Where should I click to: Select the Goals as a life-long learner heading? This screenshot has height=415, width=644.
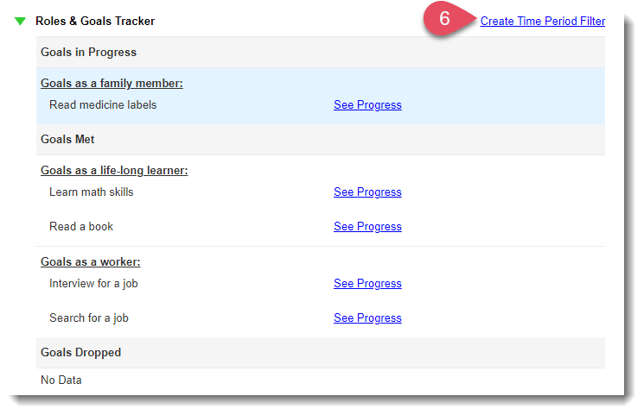click(x=114, y=171)
